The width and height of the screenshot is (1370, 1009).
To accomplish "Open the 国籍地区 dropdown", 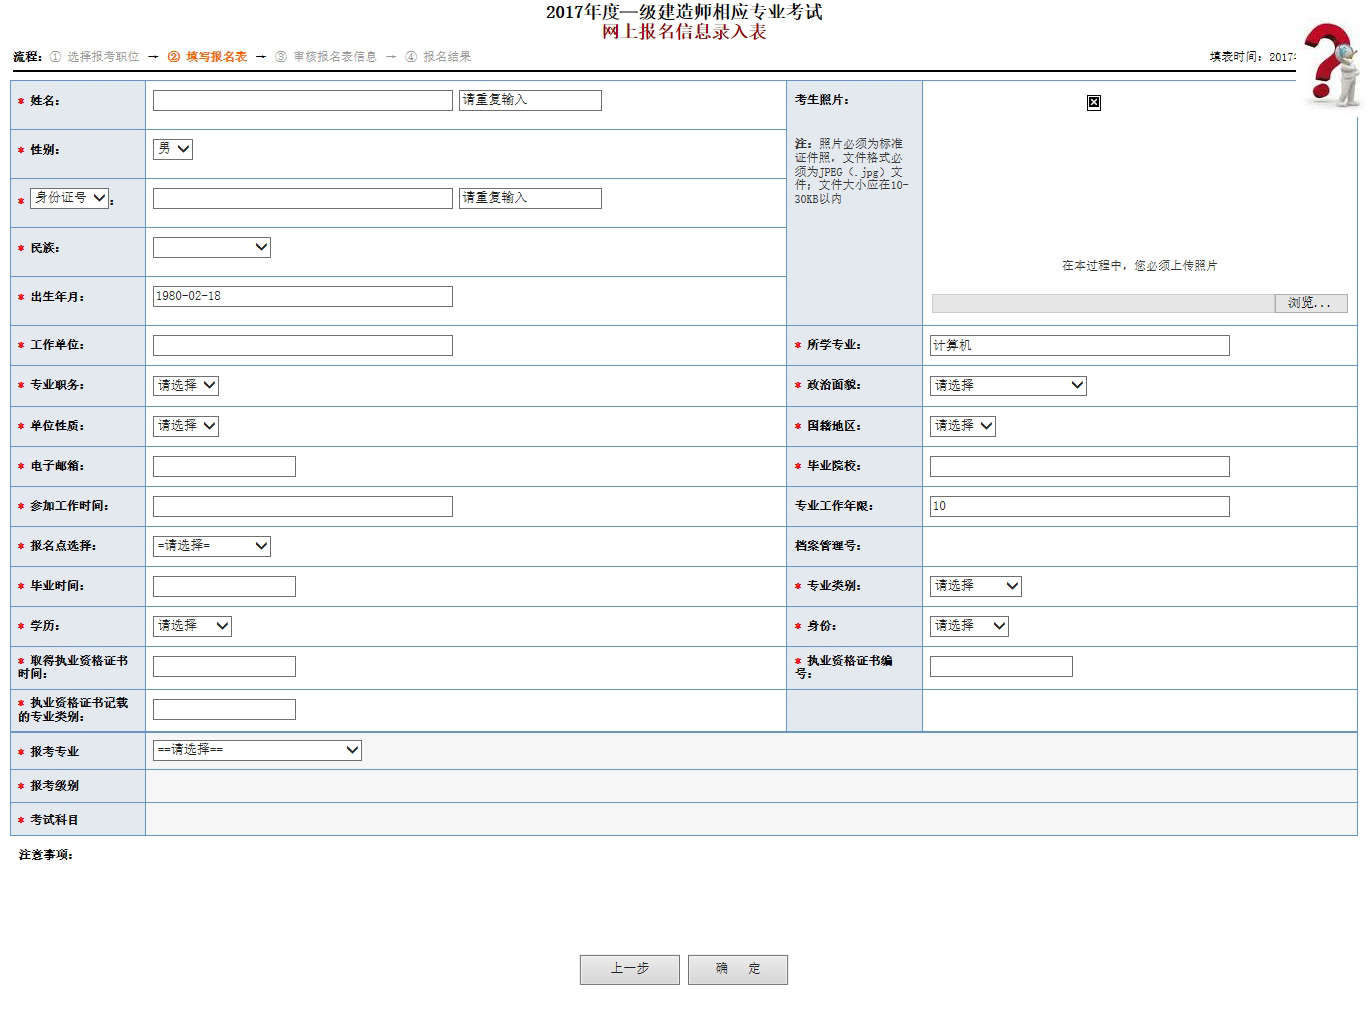I will point(961,426).
